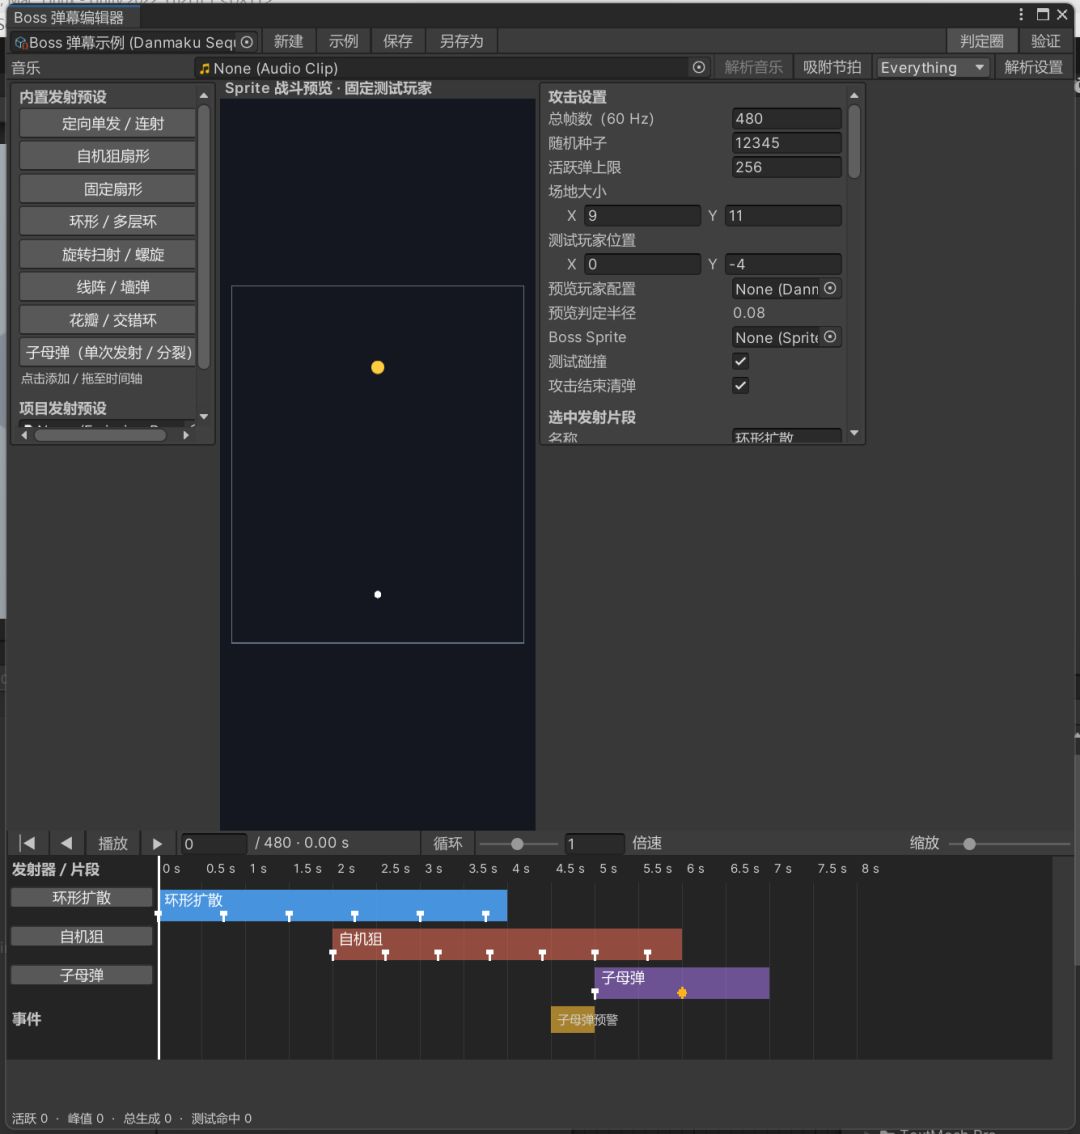Click 场地大小 X field showing 9
The height and width of the screenshot is (1134, 1080).
[642, 216]
